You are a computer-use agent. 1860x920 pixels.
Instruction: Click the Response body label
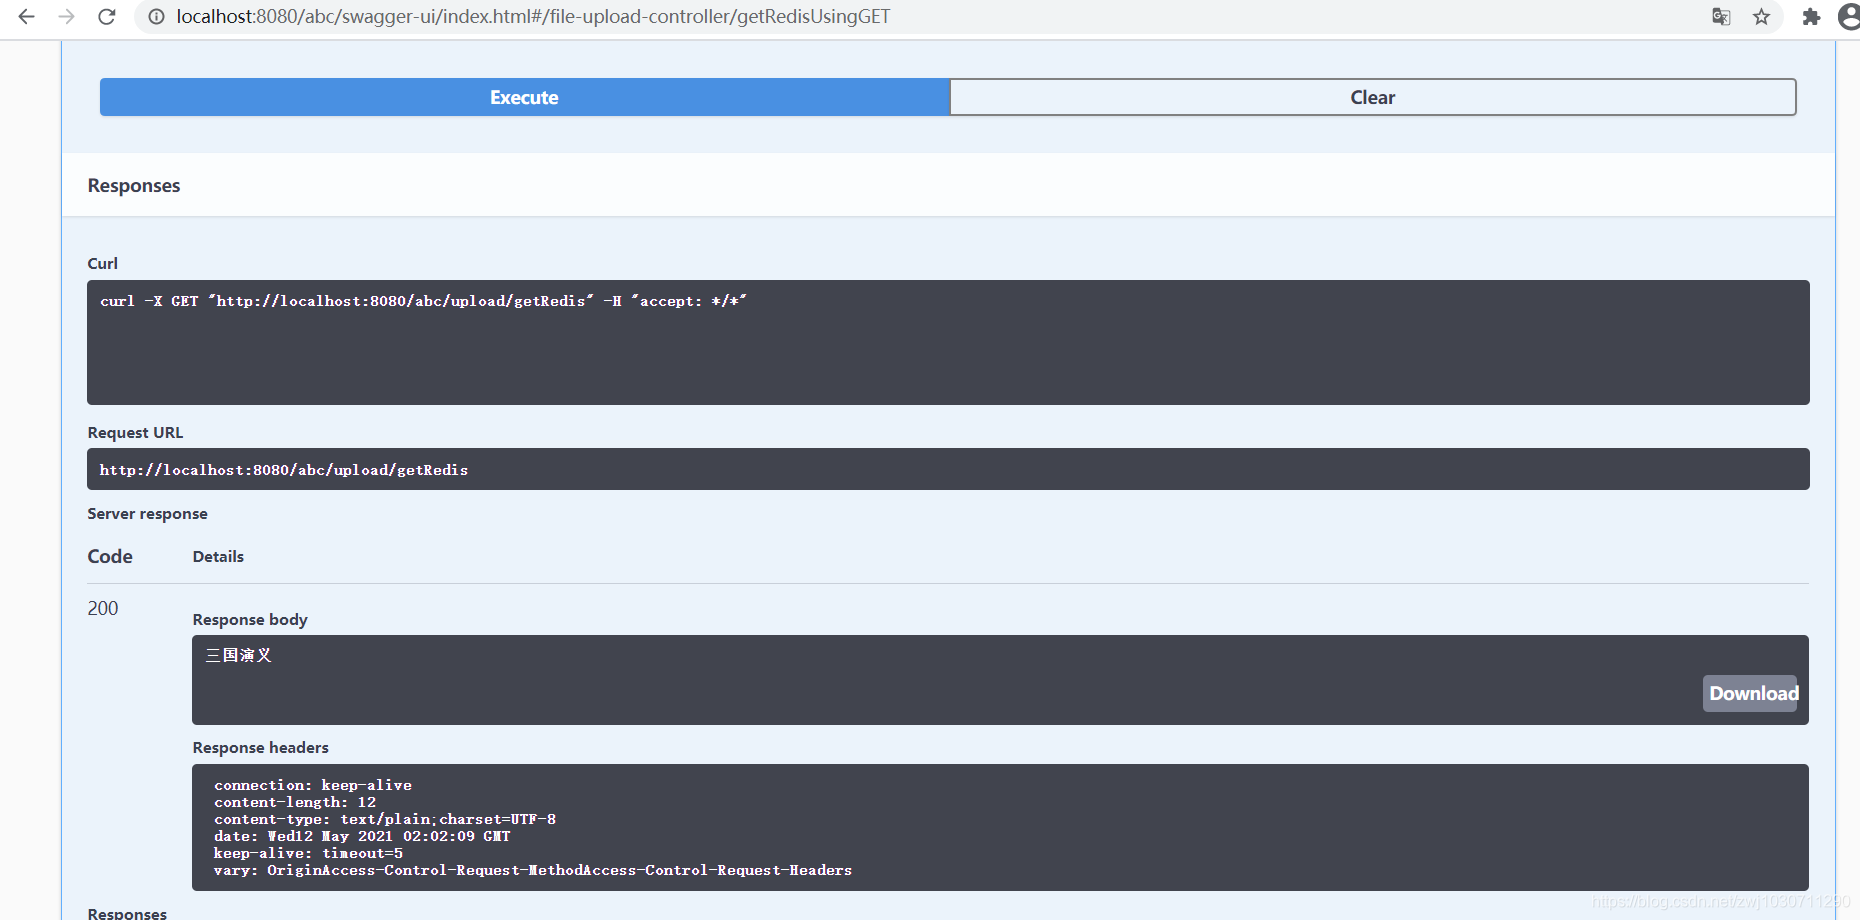point(249,619)
